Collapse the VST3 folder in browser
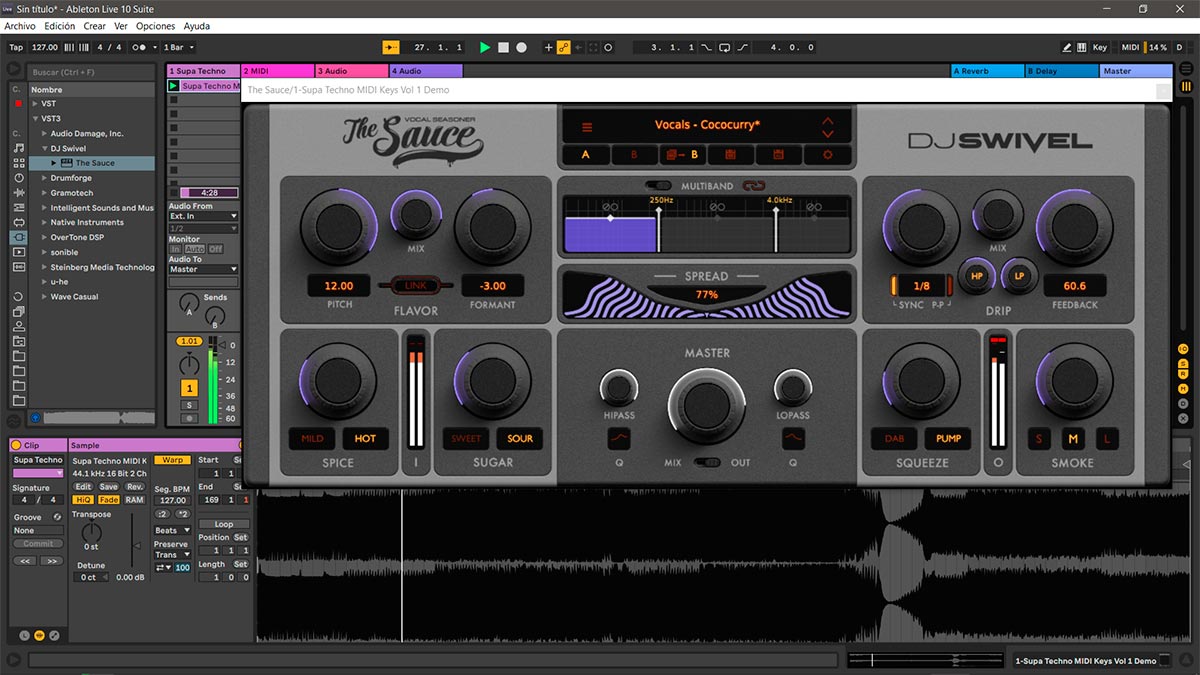Viewport: 1200px width, 675px height. click(36, 119)
